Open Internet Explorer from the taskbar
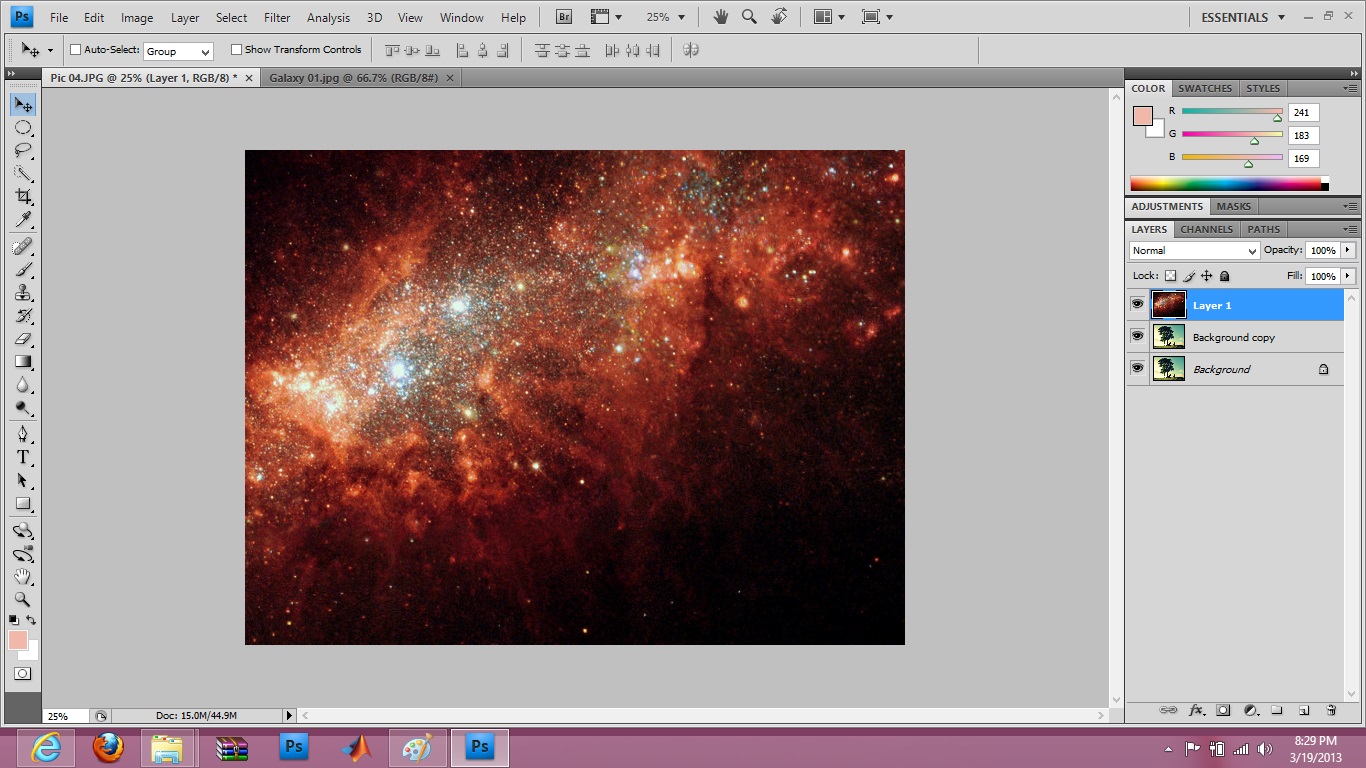The width and height of the screenshot is (1366, 768). click(x=46, y=747)
